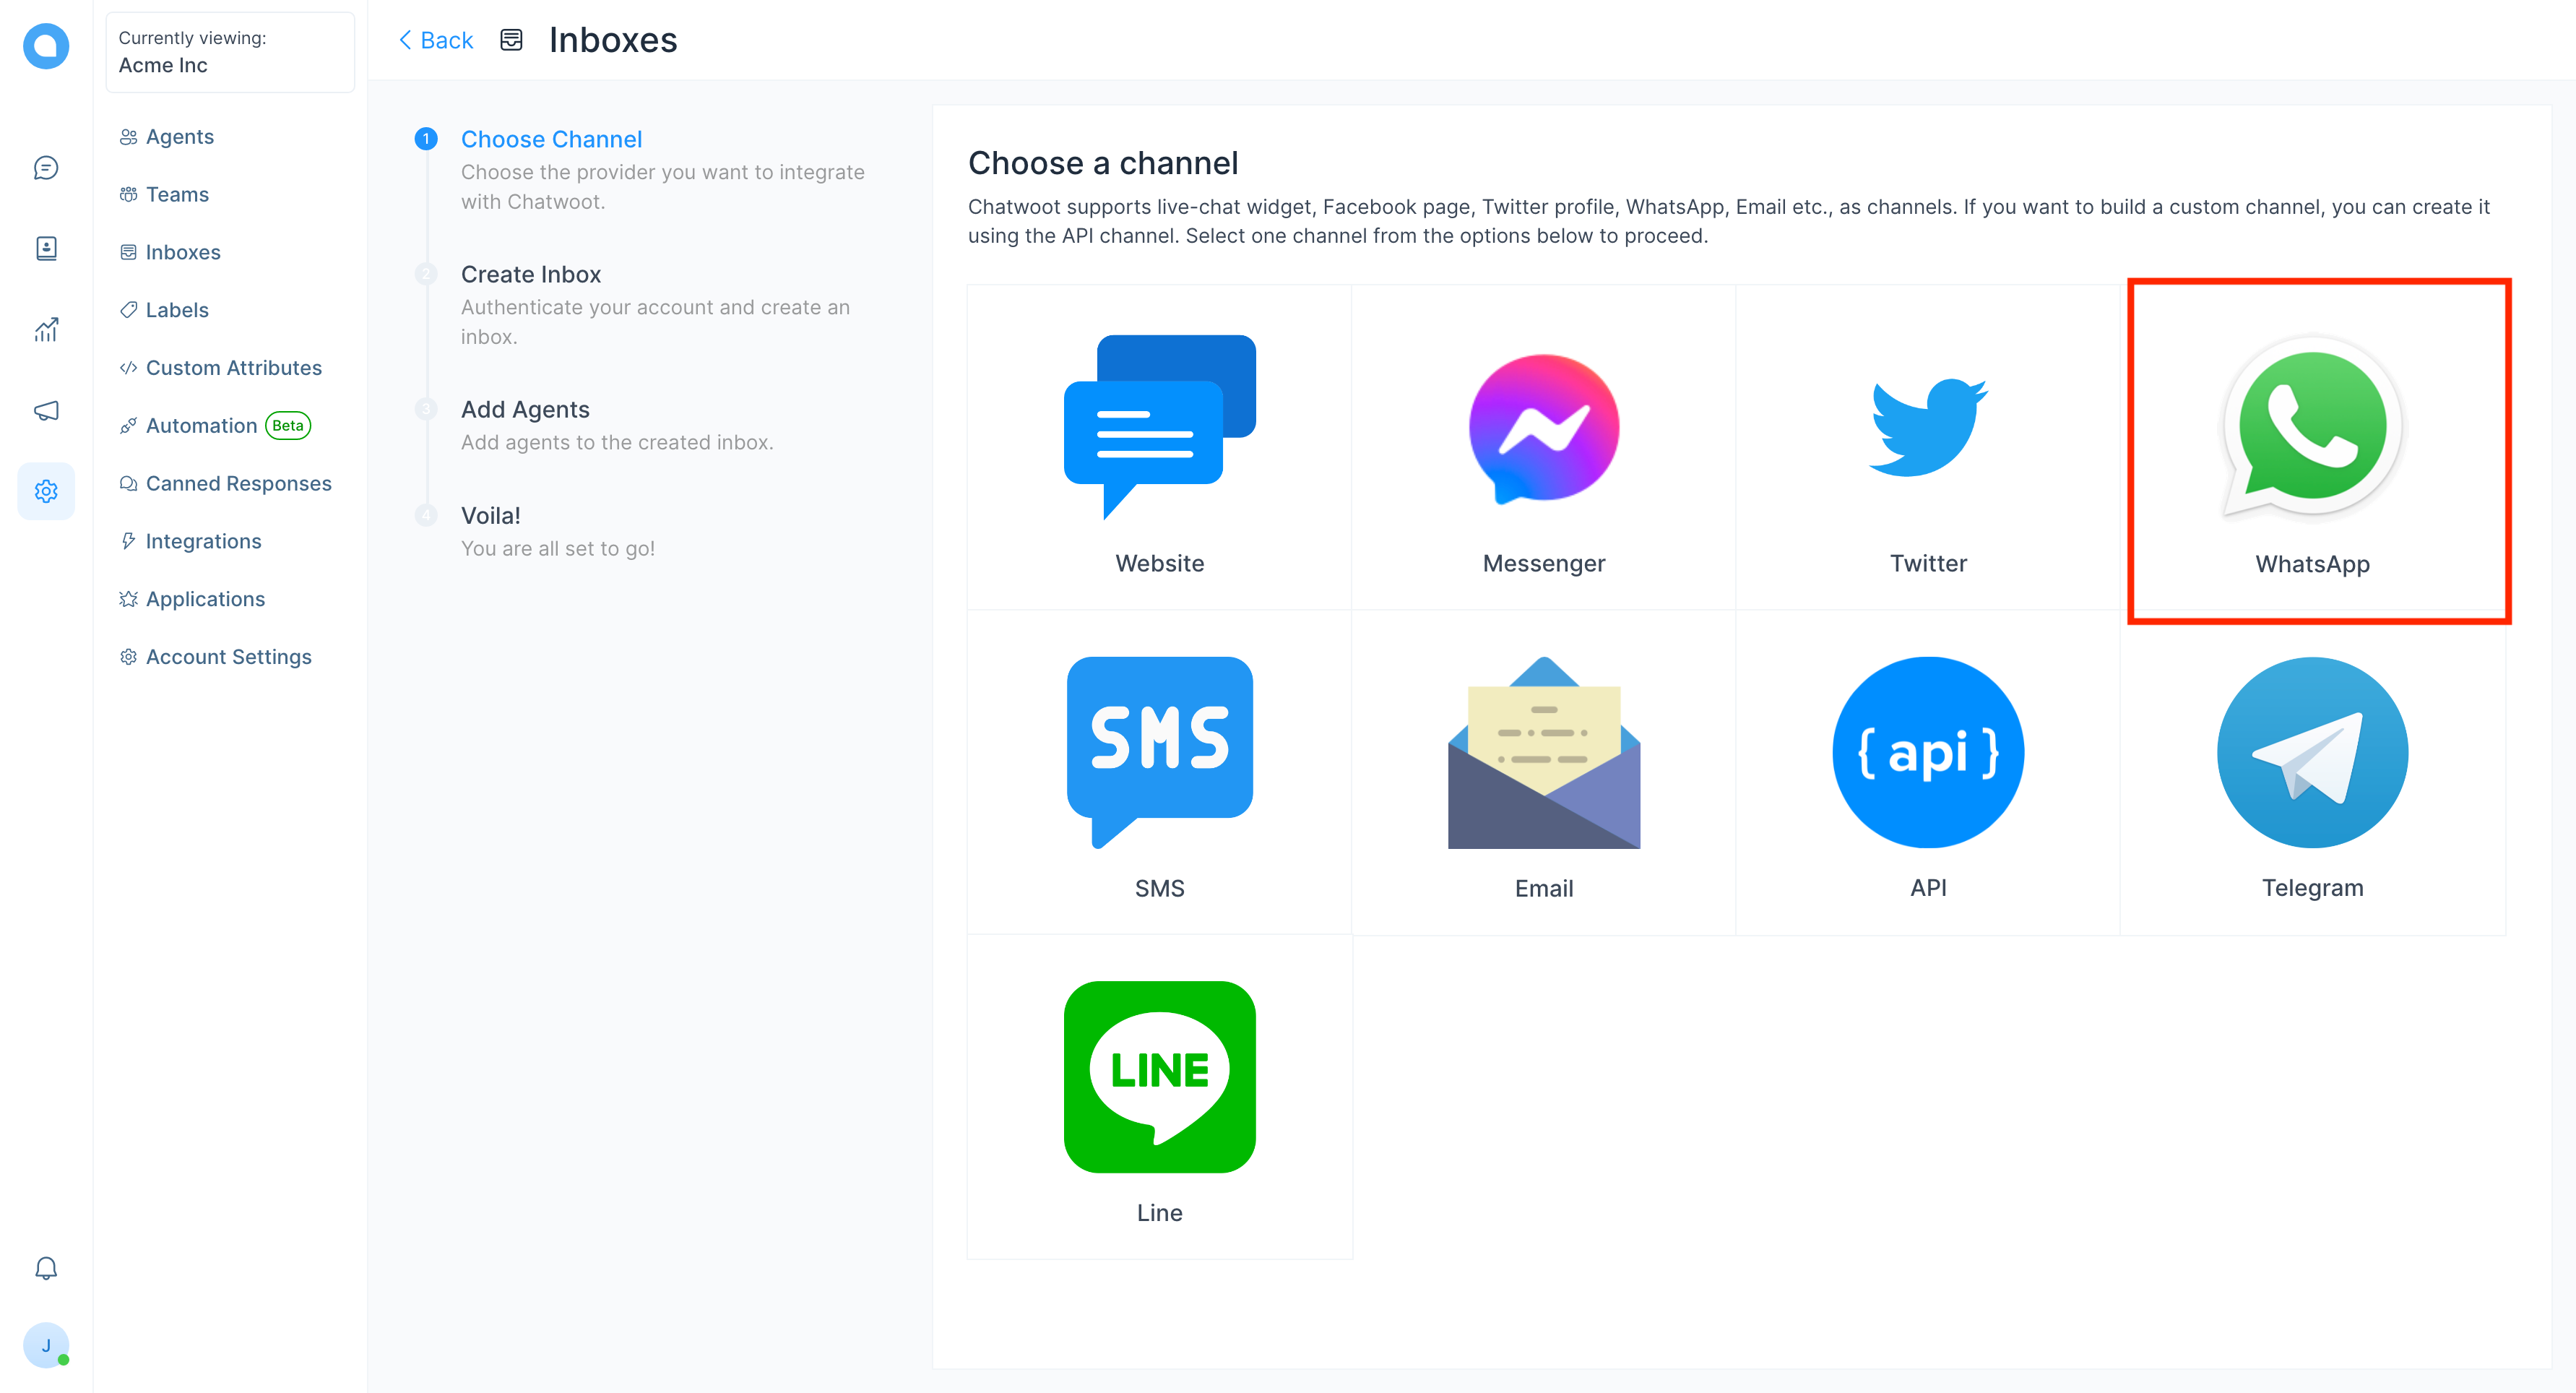The height and width of the screenshot is (1393, 2576).
Task: Open Custom Attributes settings
Action: point(235,367)
